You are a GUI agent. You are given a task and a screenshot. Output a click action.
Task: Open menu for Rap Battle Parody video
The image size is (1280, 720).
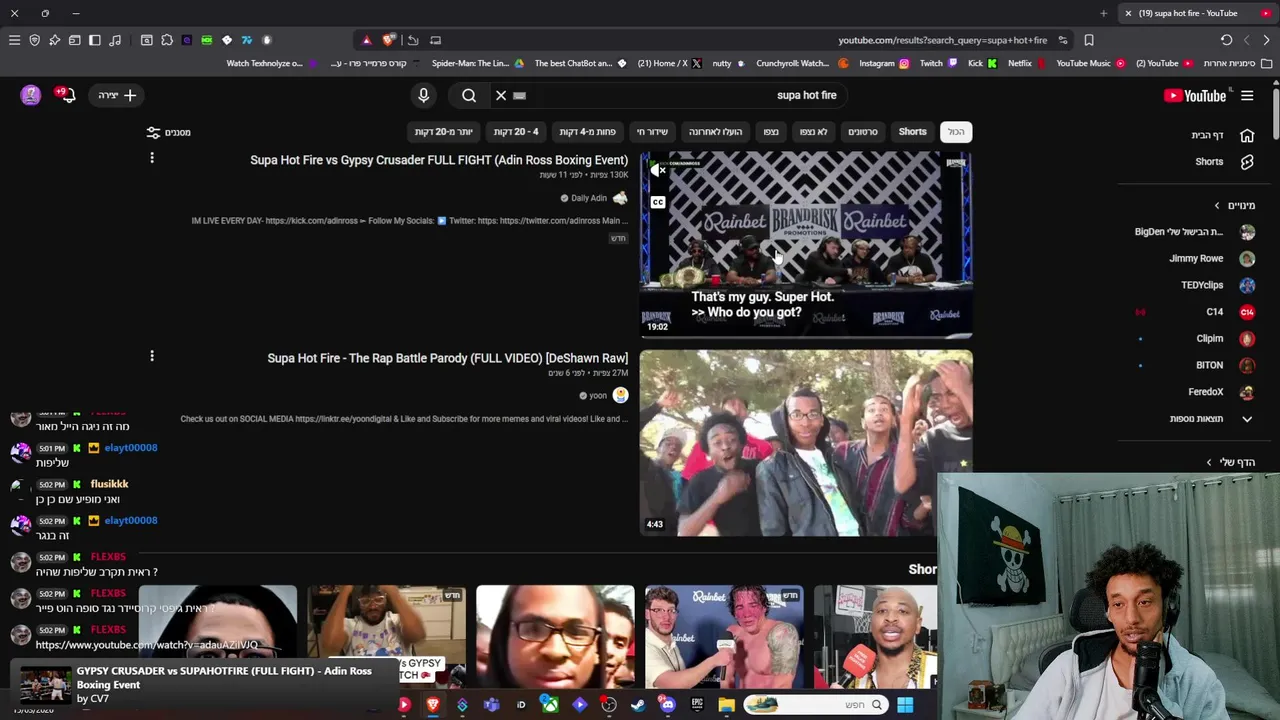click(x=152, y=356)
